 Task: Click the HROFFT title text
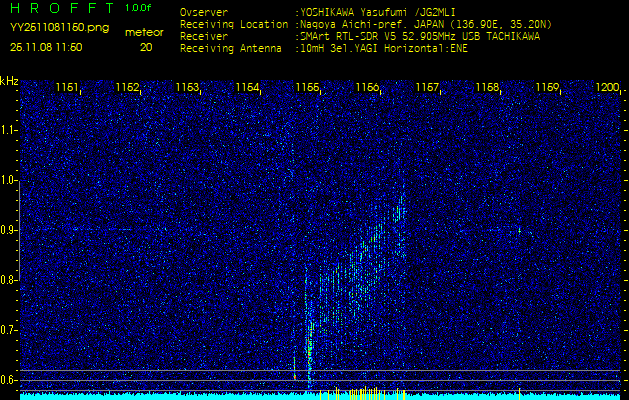click(x=63, y=8)
